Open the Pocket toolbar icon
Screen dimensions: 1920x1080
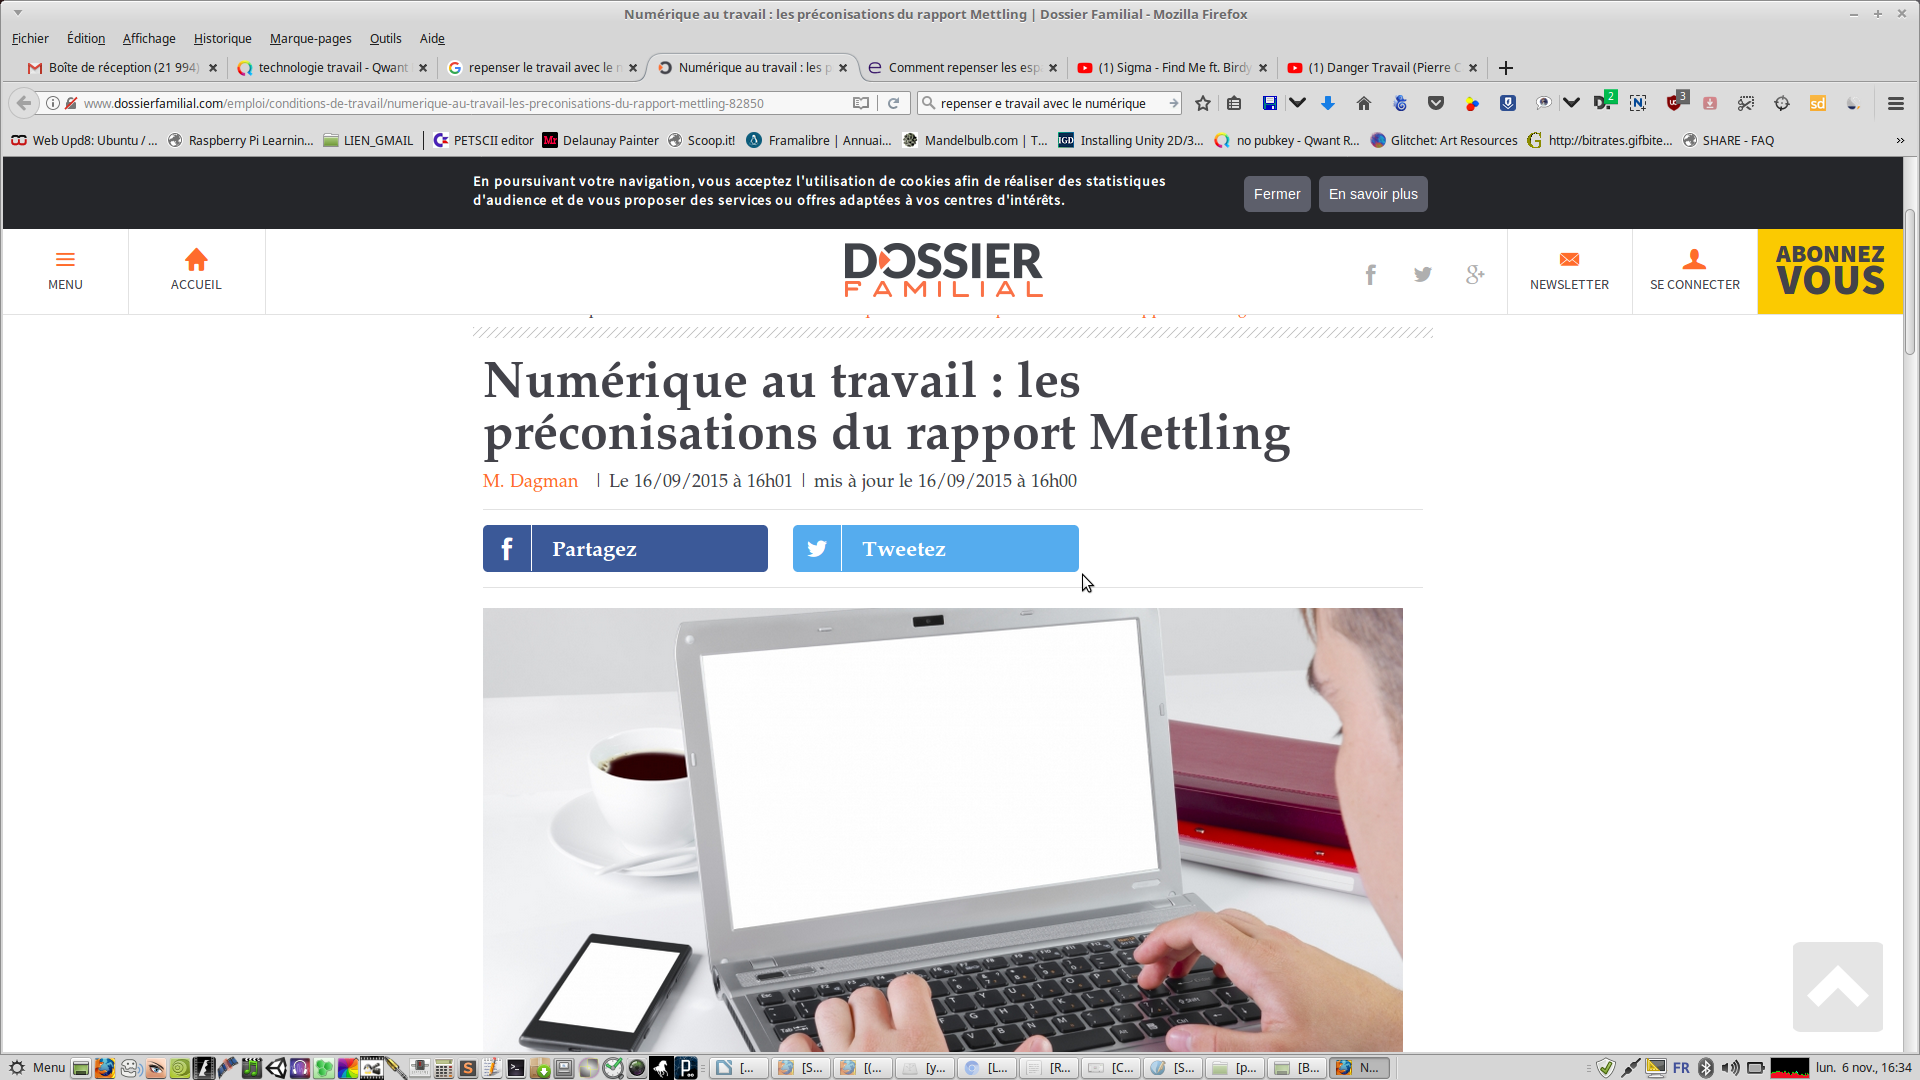click(1436, 103)
